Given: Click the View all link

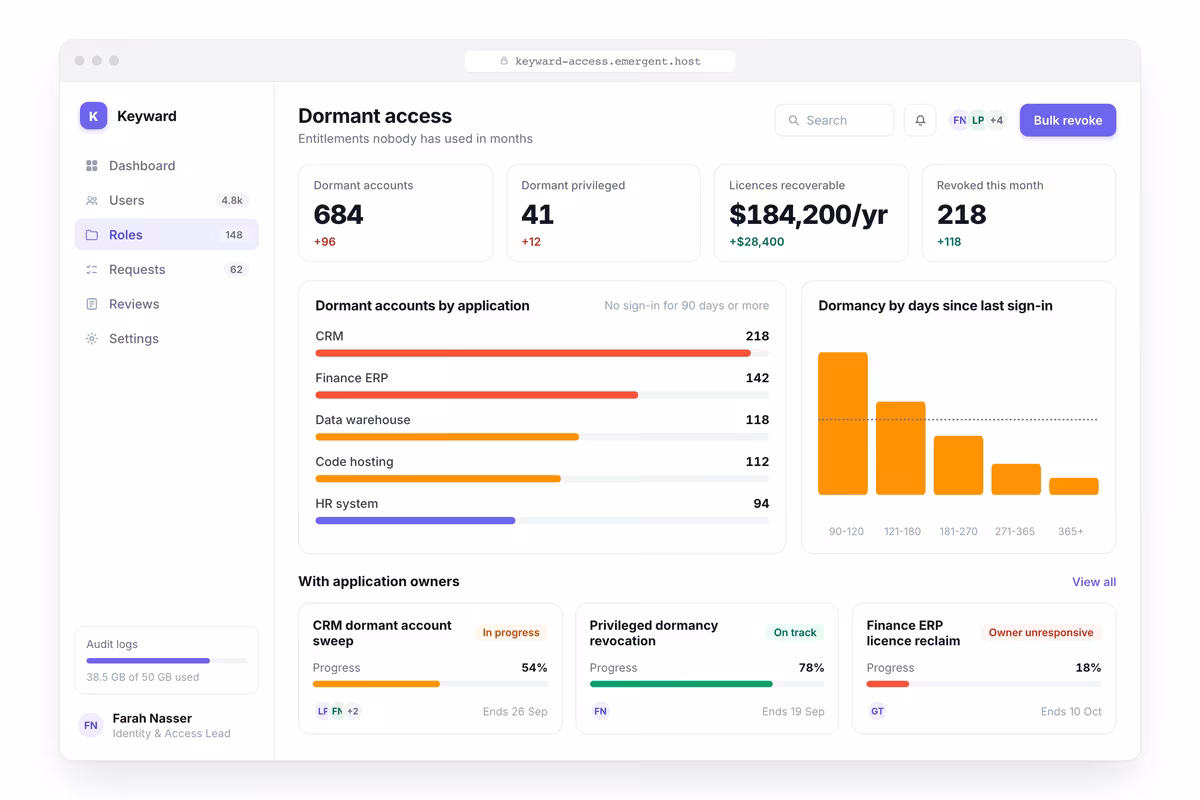Looking at the screenshot, I should [1094, 582].
